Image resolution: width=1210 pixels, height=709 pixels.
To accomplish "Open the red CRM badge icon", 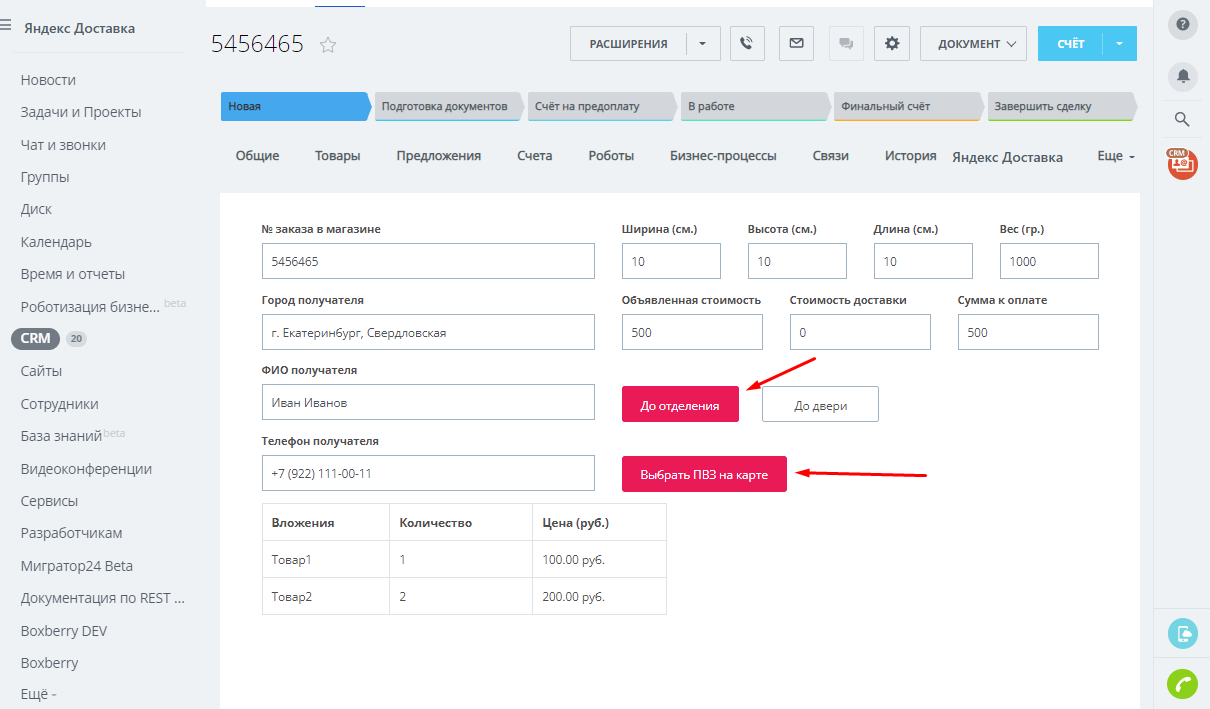I will coord(1183,164).
